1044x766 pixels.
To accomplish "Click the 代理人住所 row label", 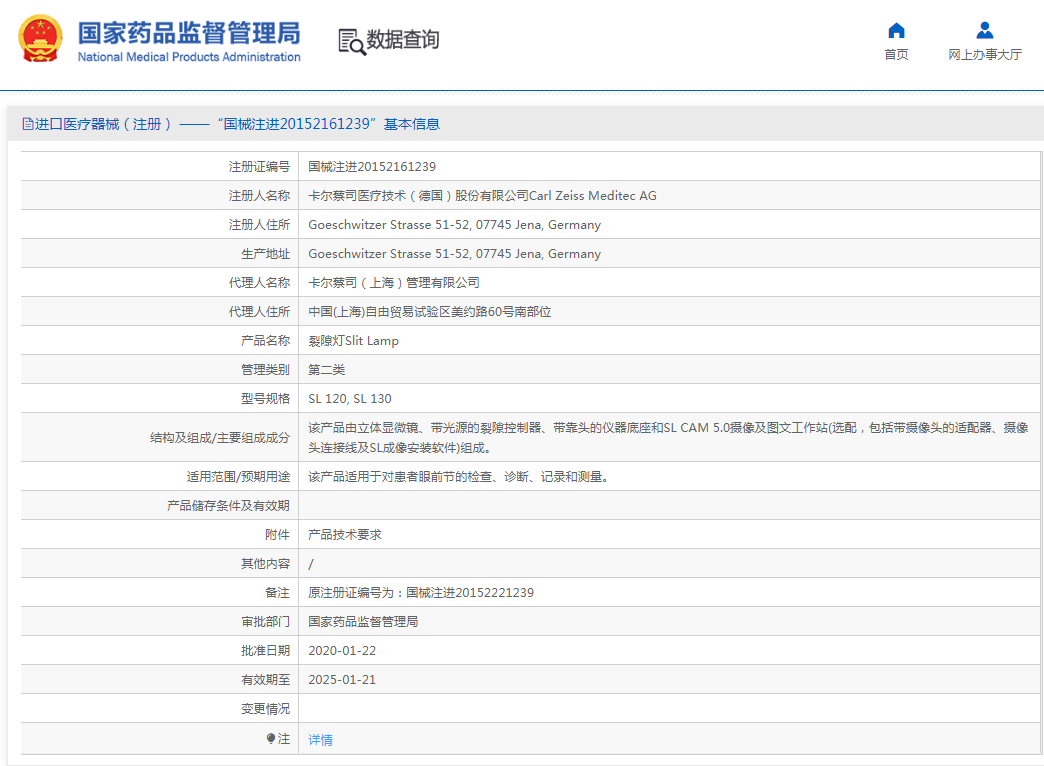I will click(260, 312).
